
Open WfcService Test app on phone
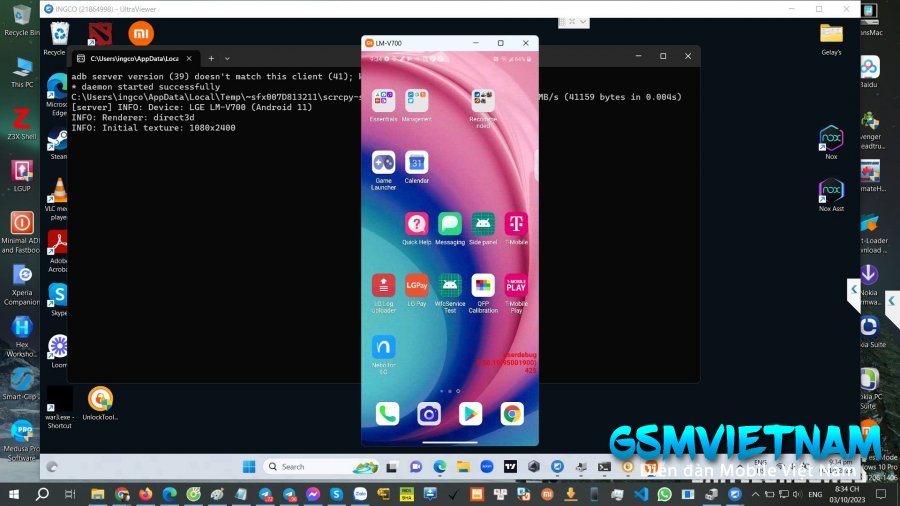pos(450,285)
